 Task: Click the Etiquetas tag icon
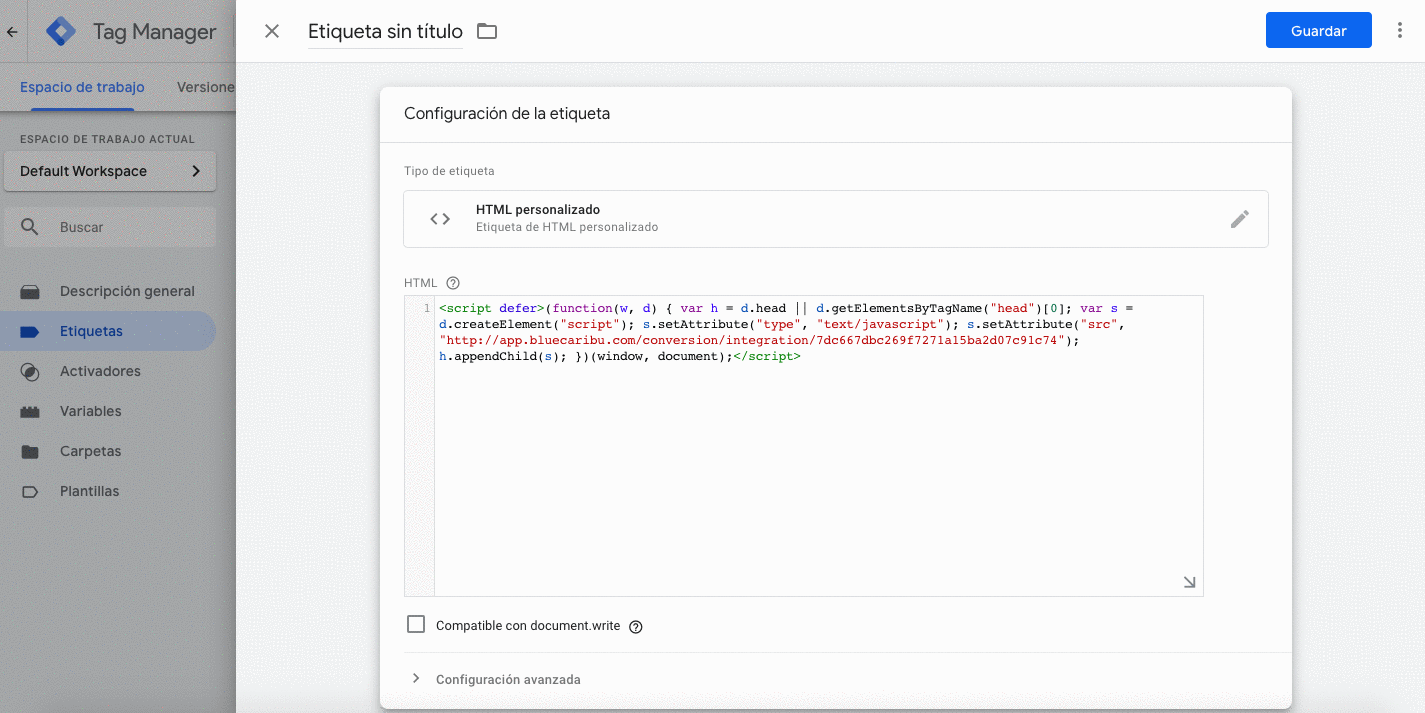[x=30, y=332]
